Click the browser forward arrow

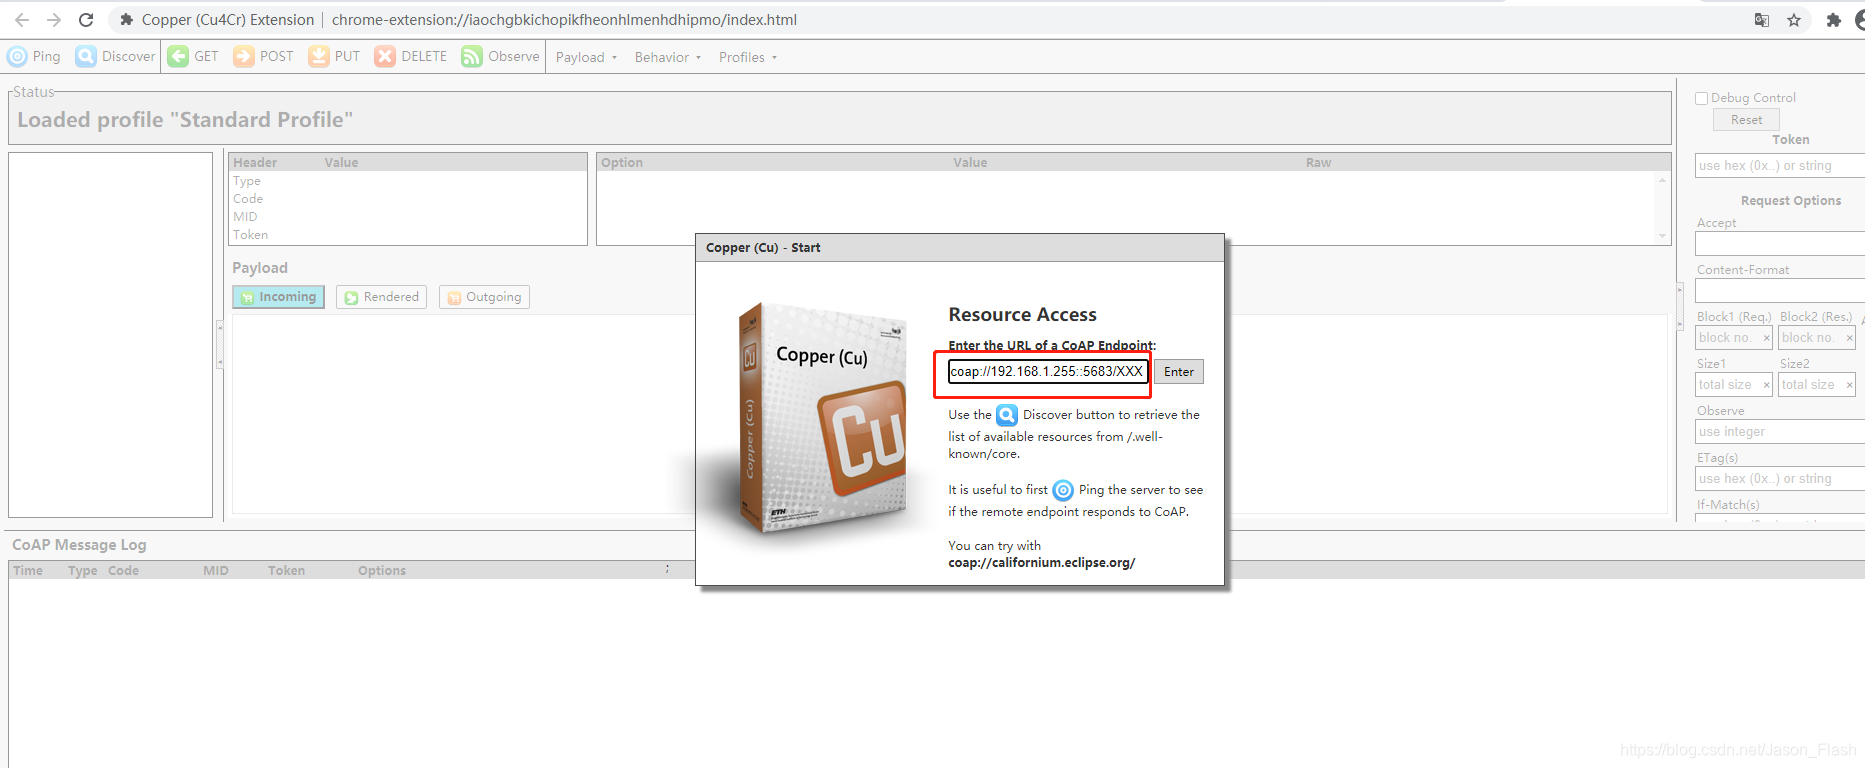pos(54,20)
